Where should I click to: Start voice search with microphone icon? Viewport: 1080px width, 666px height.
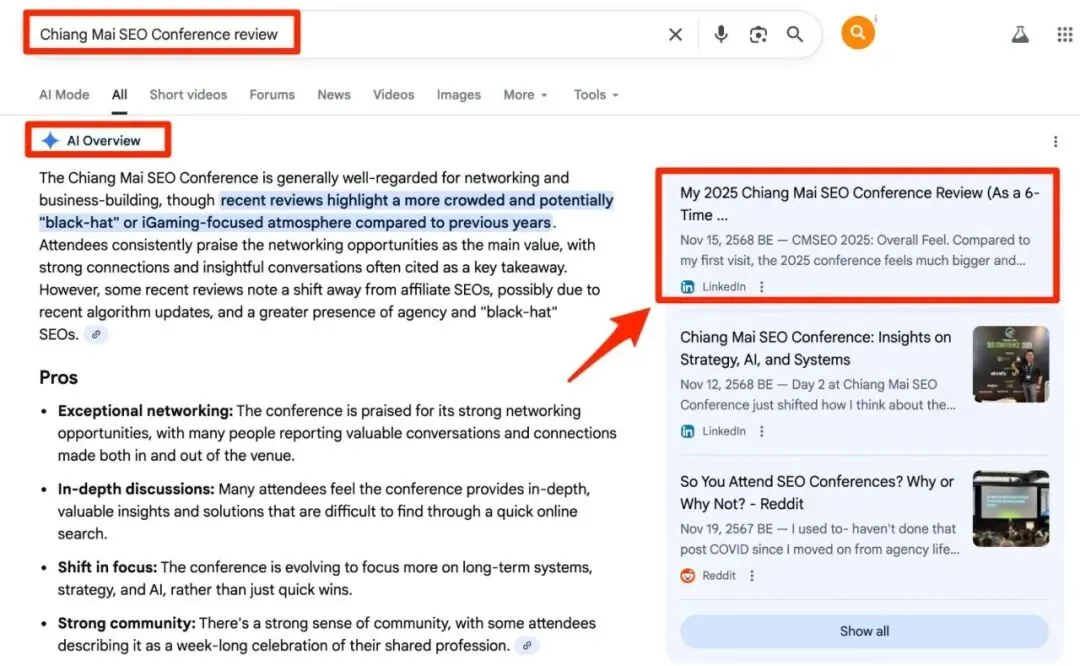[720, 35]
